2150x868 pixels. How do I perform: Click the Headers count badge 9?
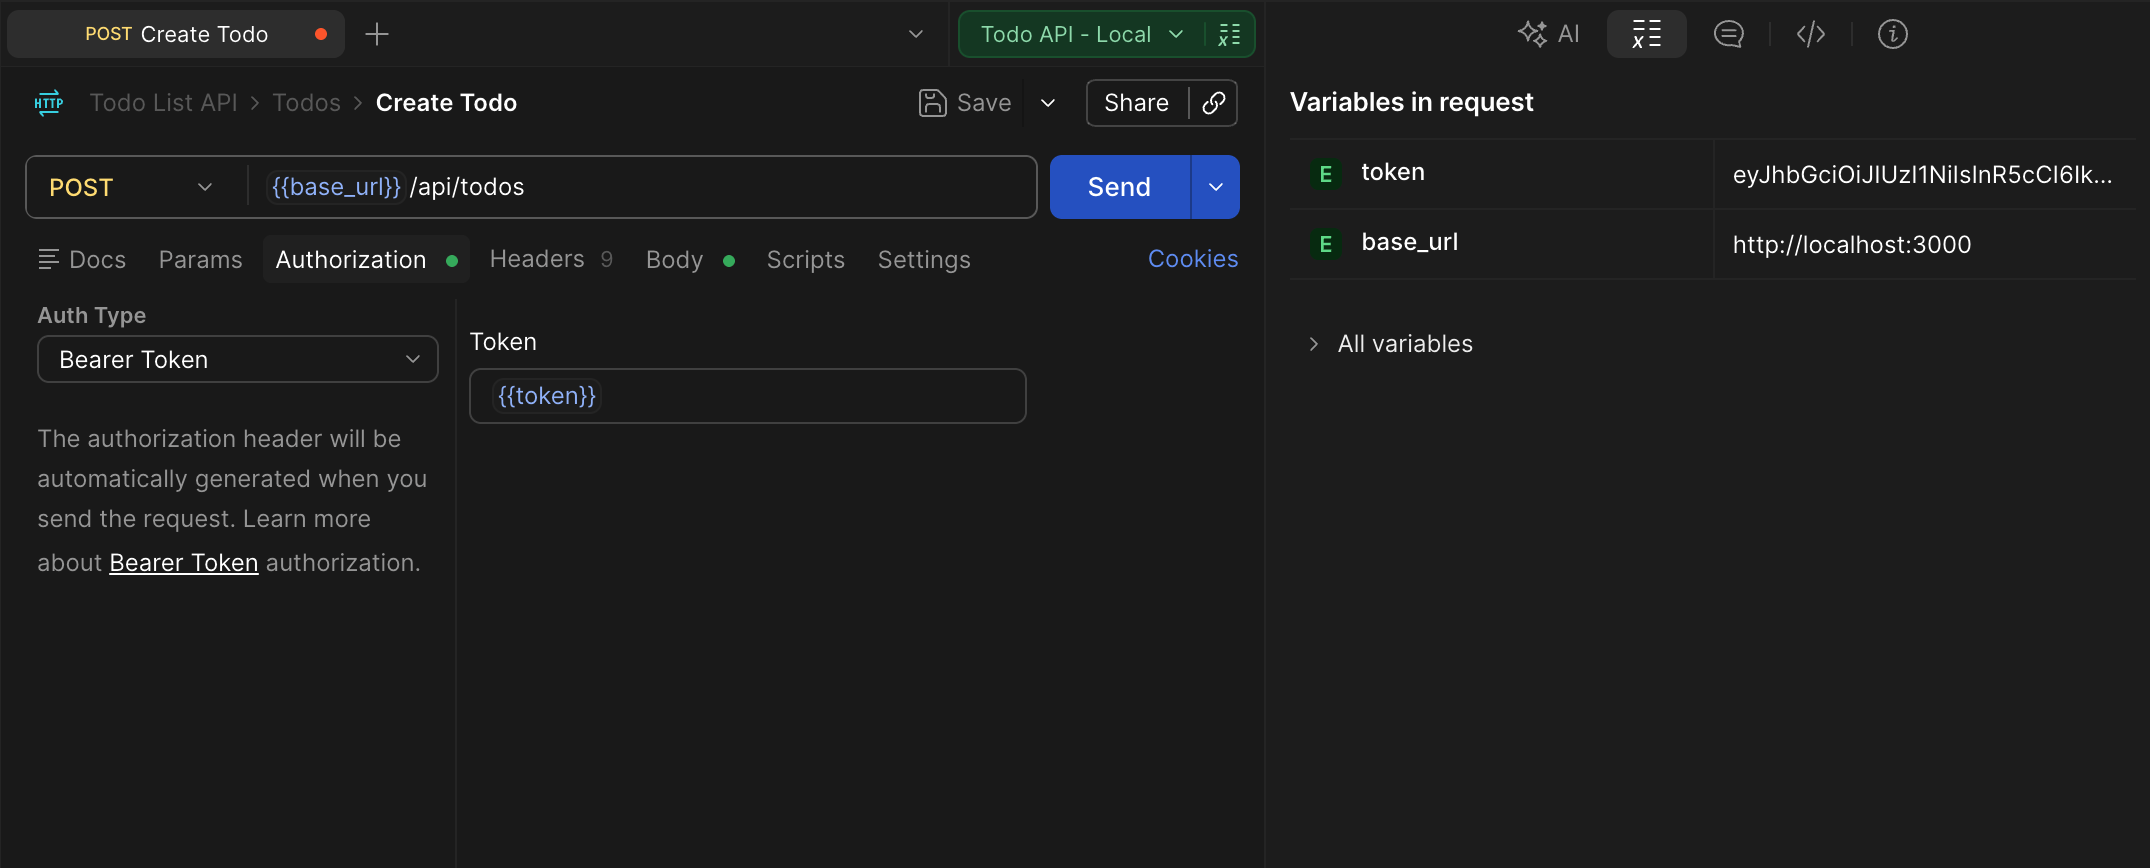tap(606, 259)
